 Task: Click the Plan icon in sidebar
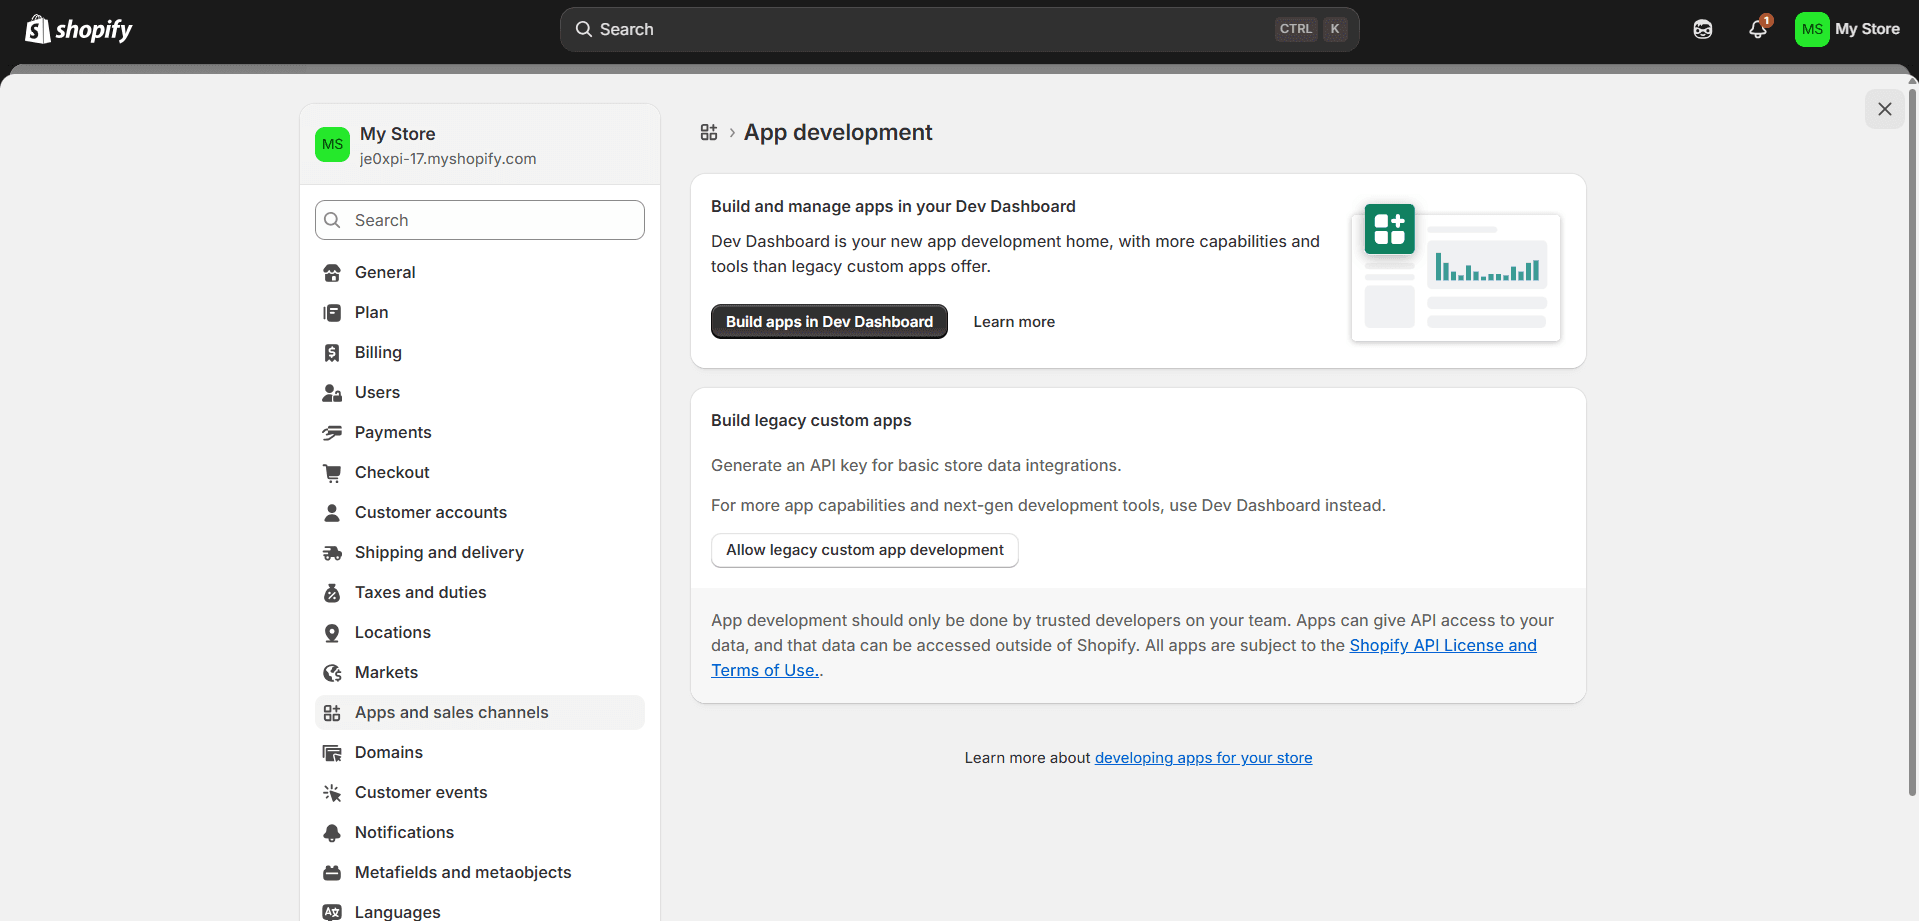[332, 313]
